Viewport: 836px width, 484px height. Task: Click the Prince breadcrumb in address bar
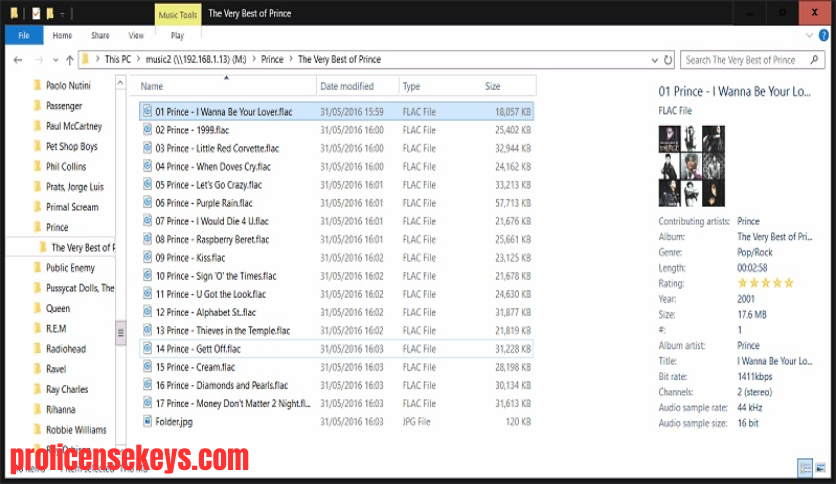[x=272, y=60]
